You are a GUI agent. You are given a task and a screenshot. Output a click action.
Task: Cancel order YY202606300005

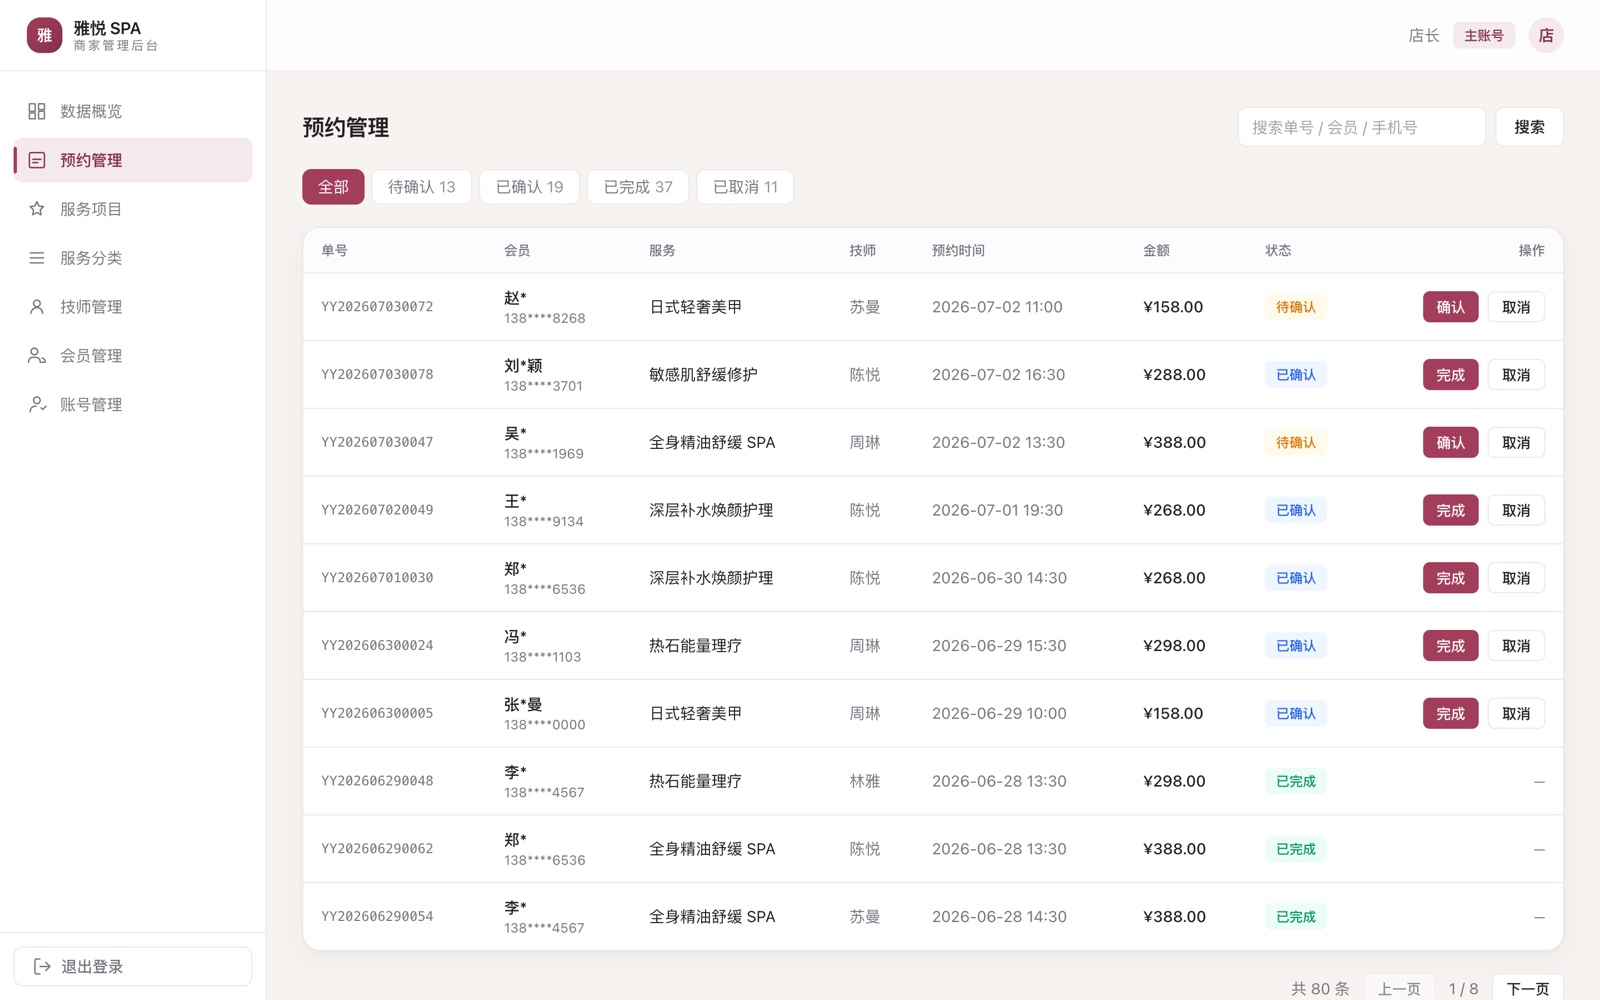[x=1516, y=713]
